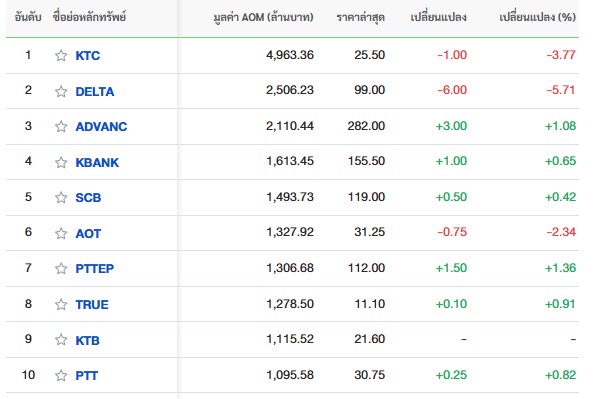Click the อันดับ ranking column header
The image size is (595, 399).
pyautogui.click(x=28, y=17)
